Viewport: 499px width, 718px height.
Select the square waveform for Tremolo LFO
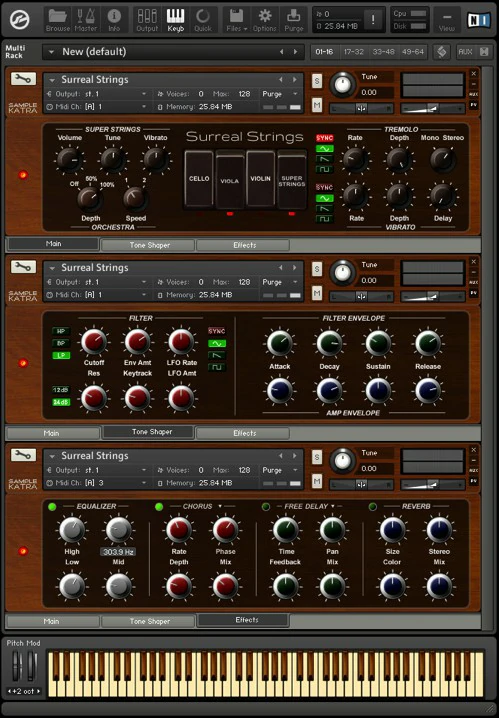(x=325, y=169)
